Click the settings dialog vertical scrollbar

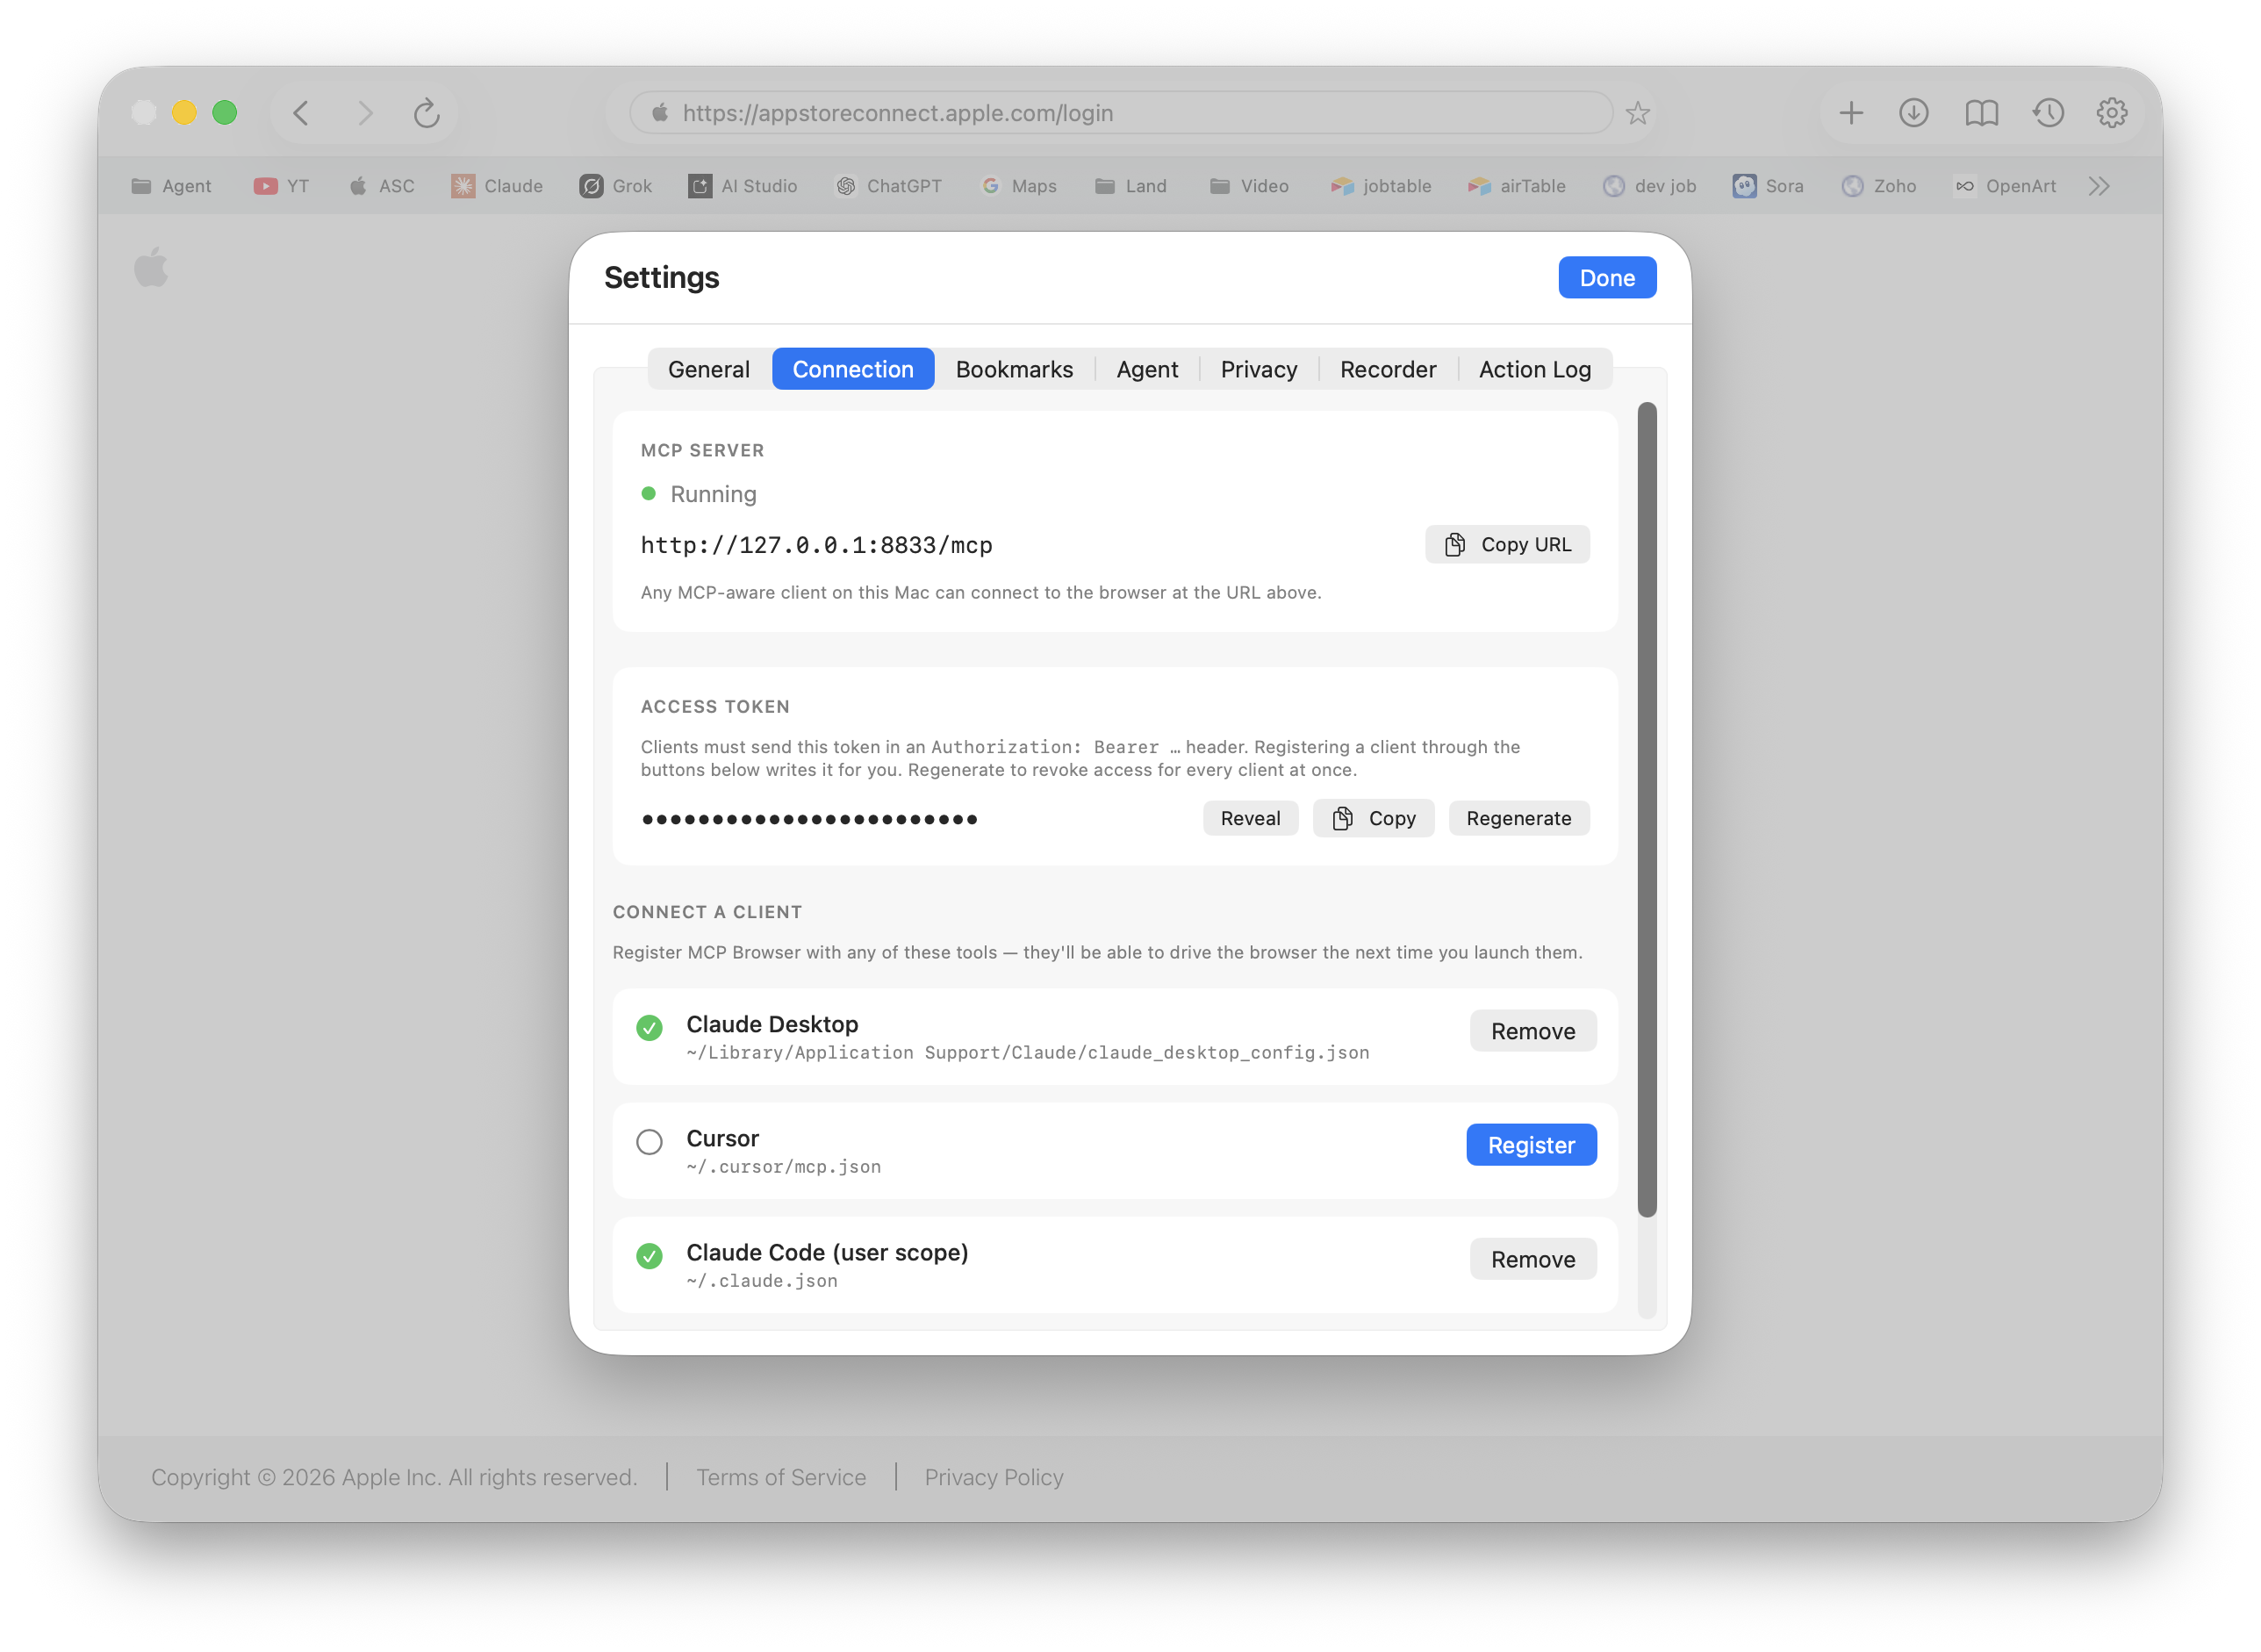click(x=1647, y=810)
